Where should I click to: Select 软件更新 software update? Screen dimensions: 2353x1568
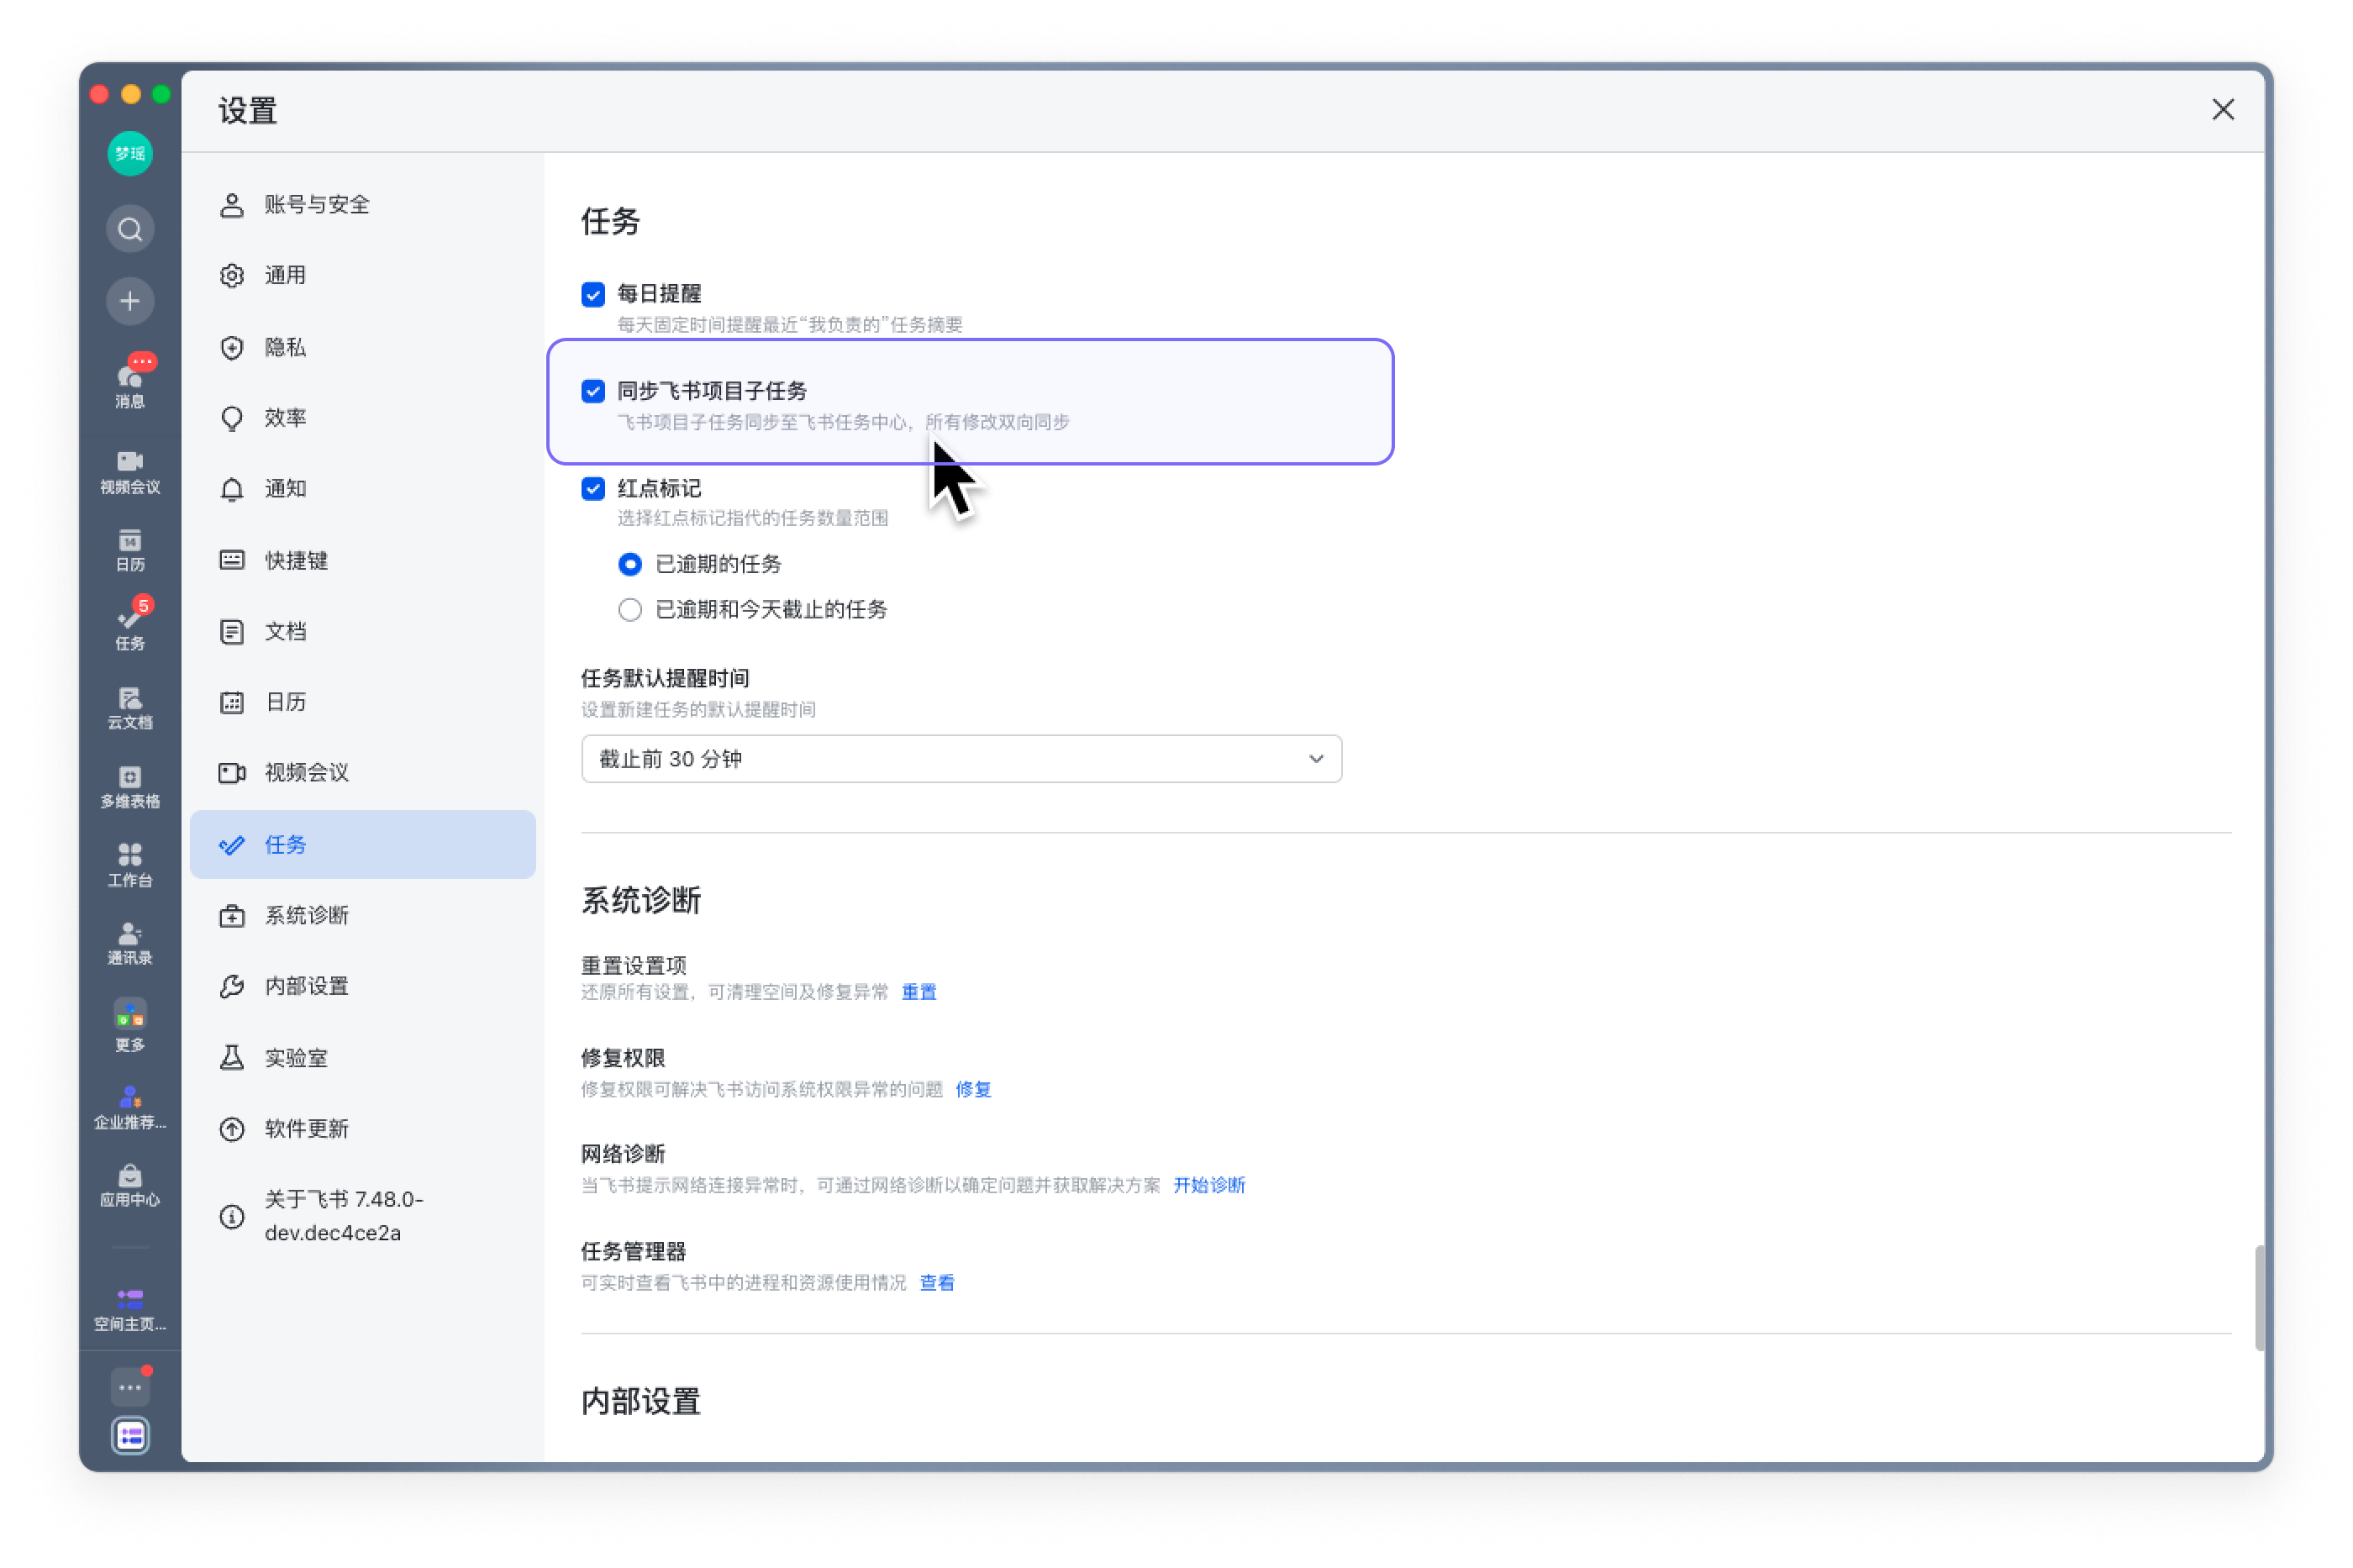click(x=362, y=1128)
